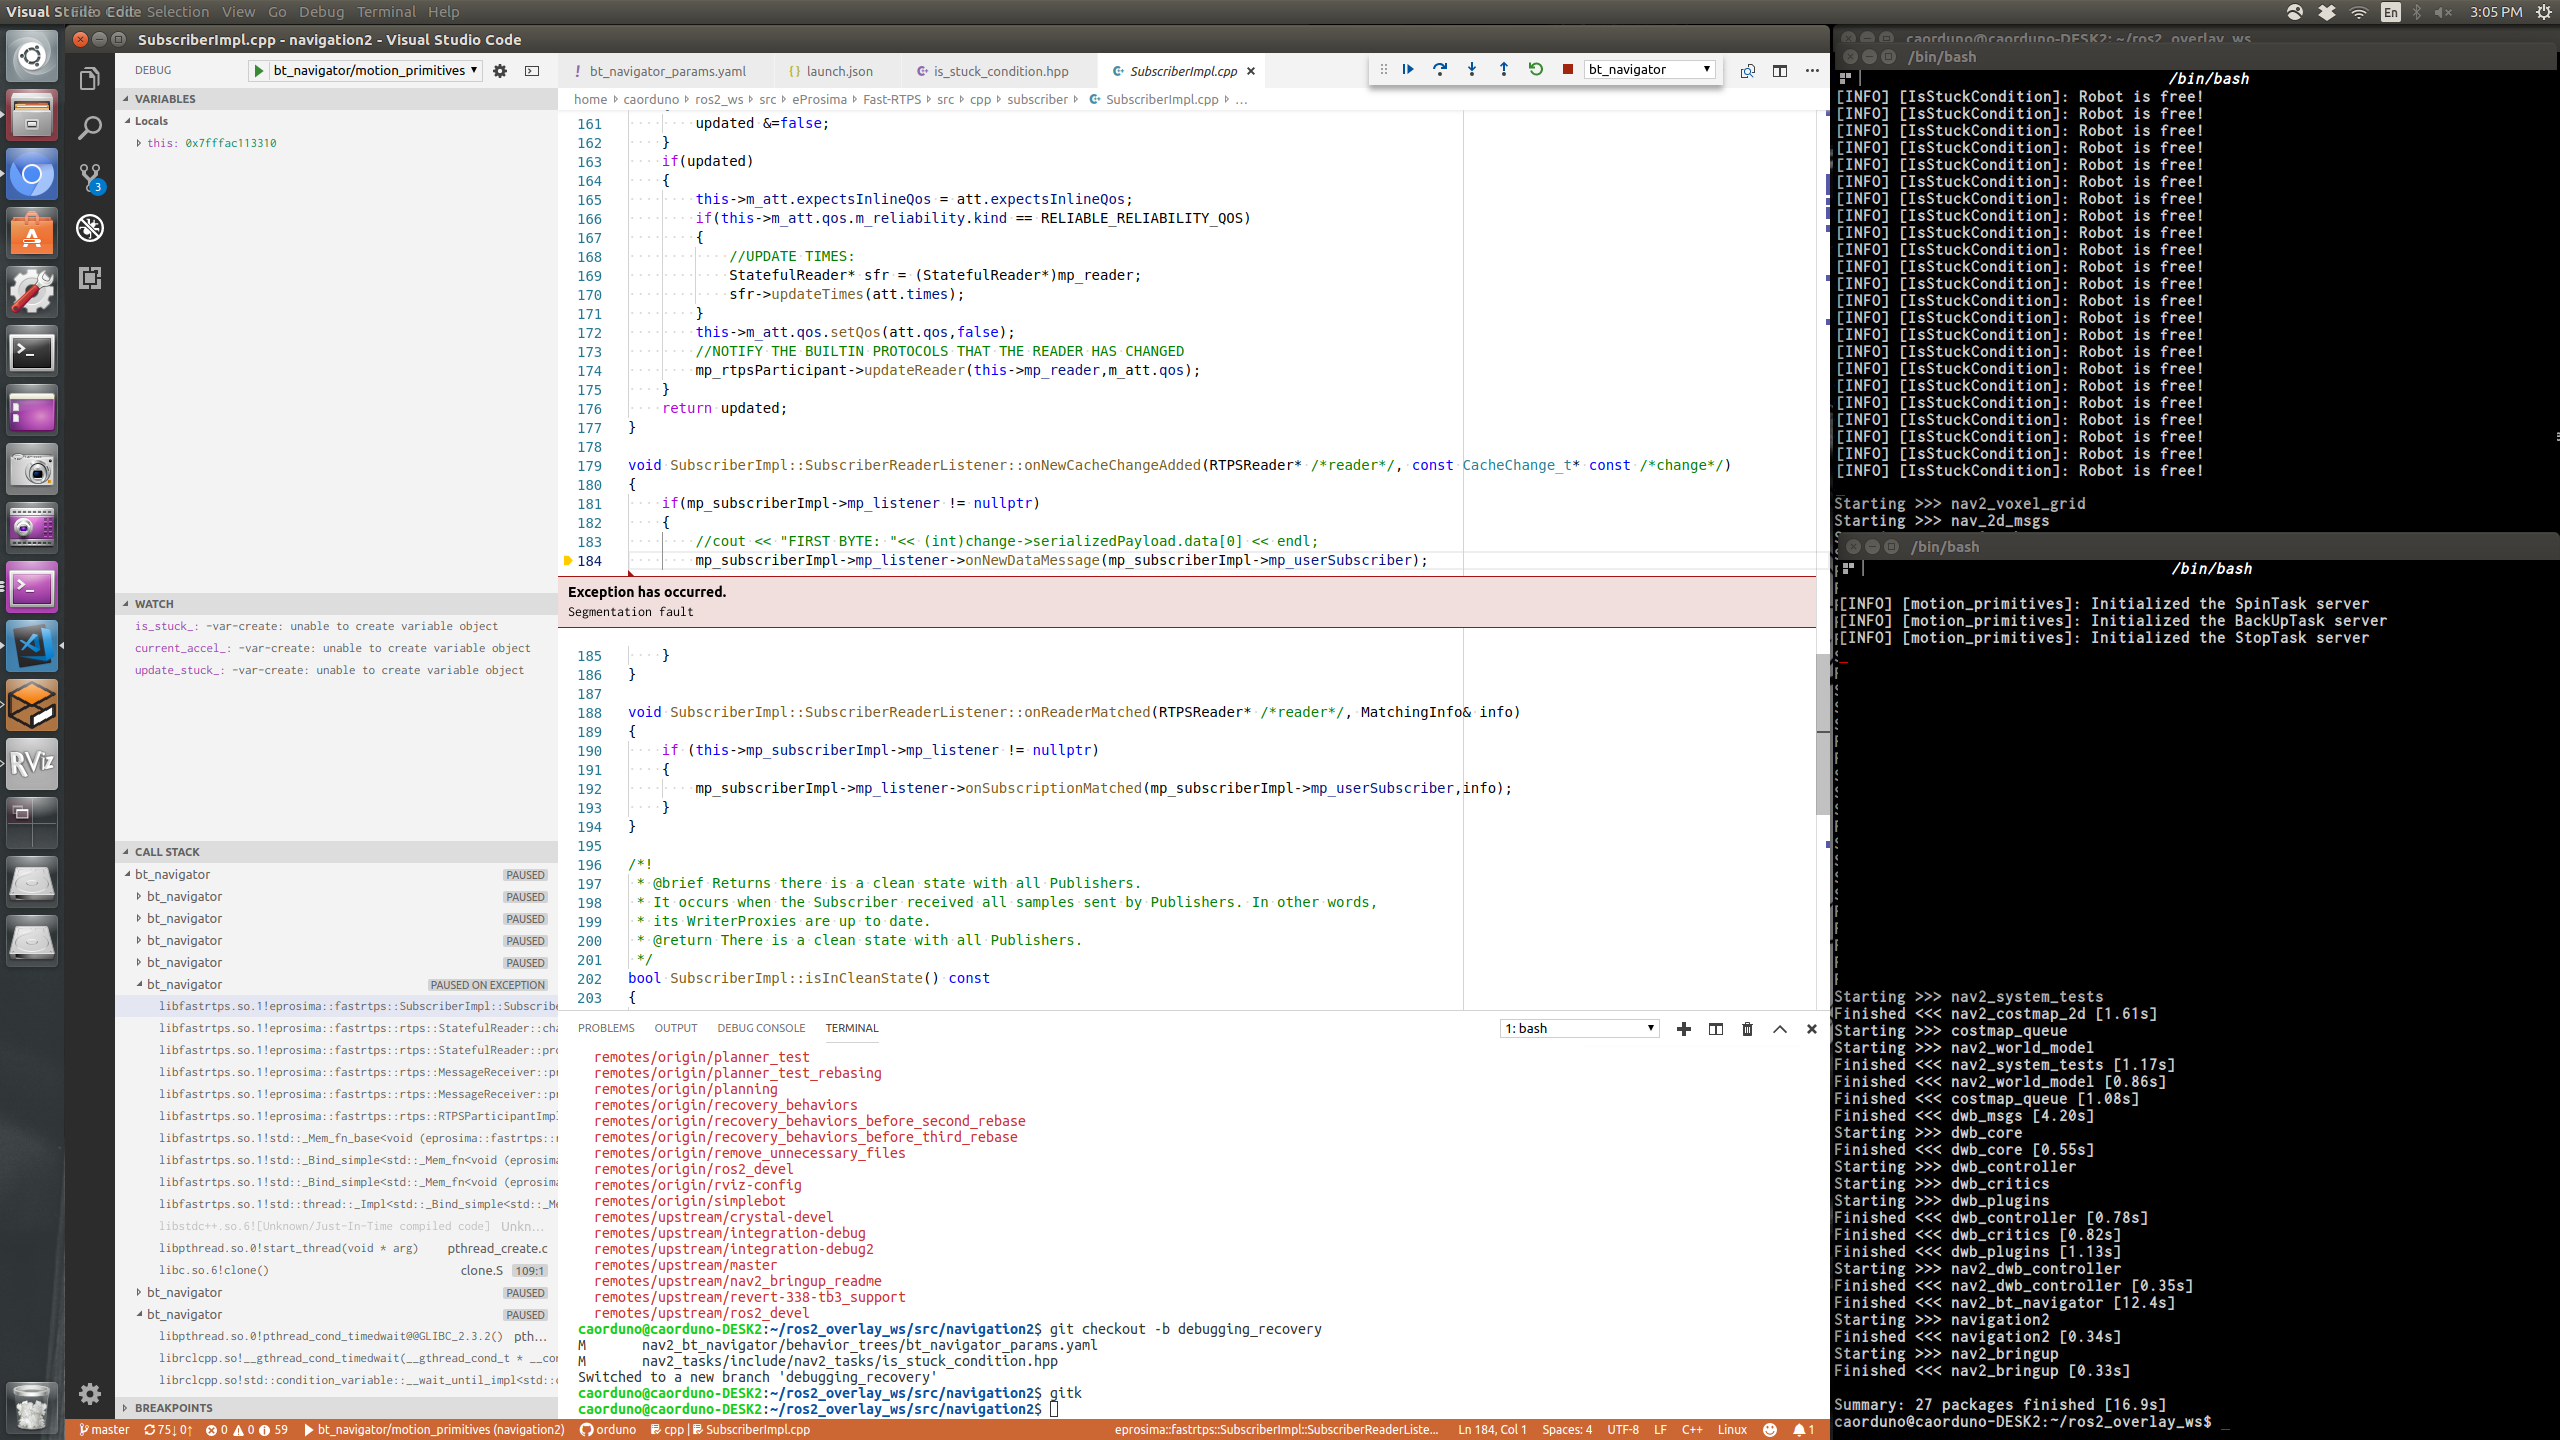Click 'Ln 184, Col 1' in the status bar
The image size is (2560, 1440).
click(1490, 1429)
